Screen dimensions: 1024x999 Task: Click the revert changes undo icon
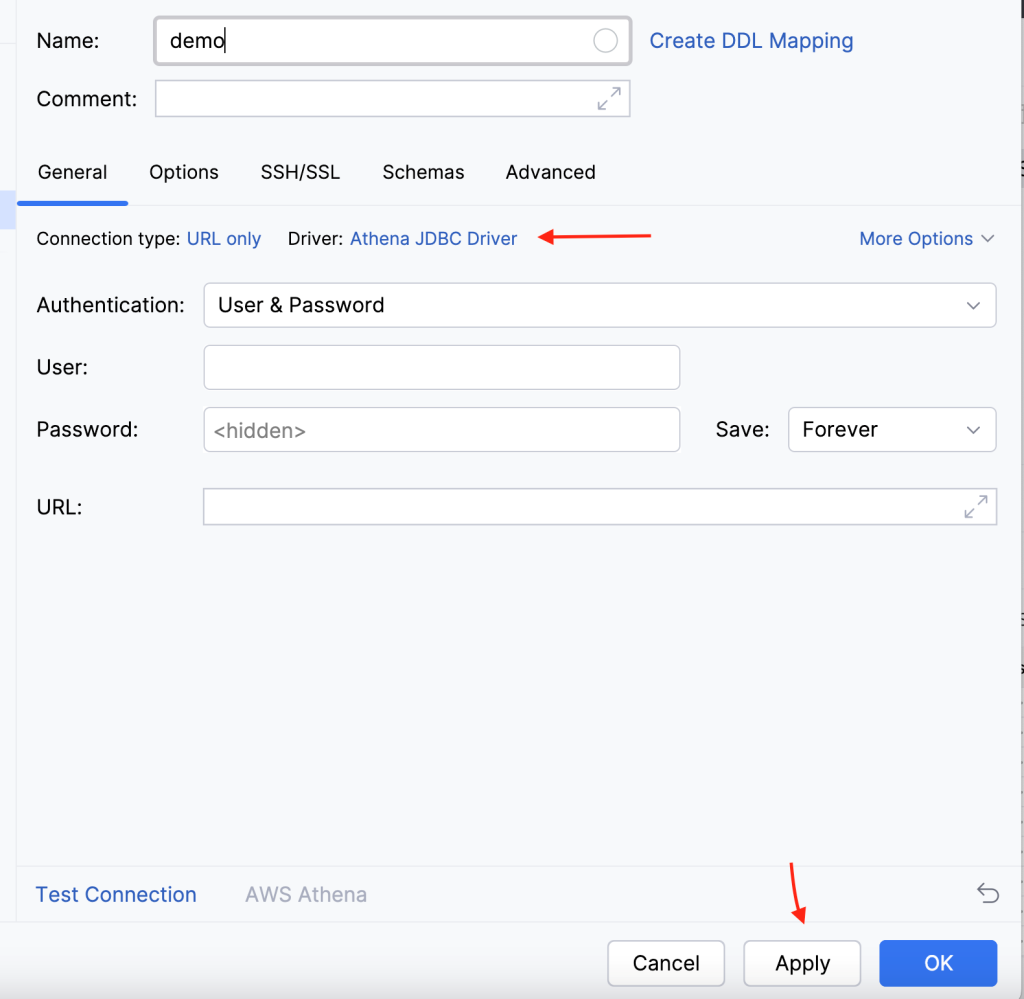click(x=988, y=893)
